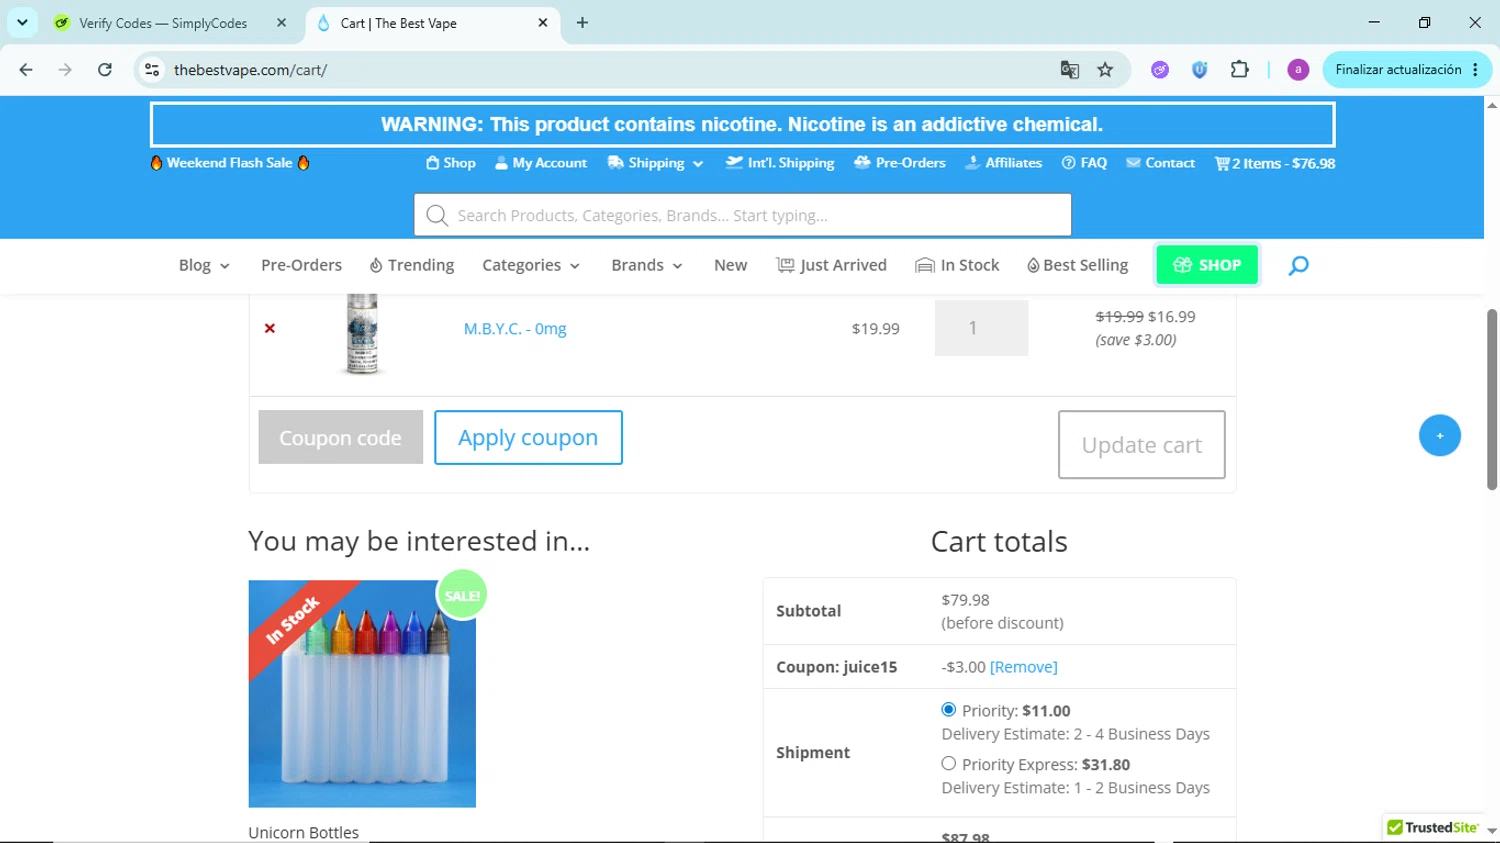Close the Cart The Best Vape tab

pos(543,23)
